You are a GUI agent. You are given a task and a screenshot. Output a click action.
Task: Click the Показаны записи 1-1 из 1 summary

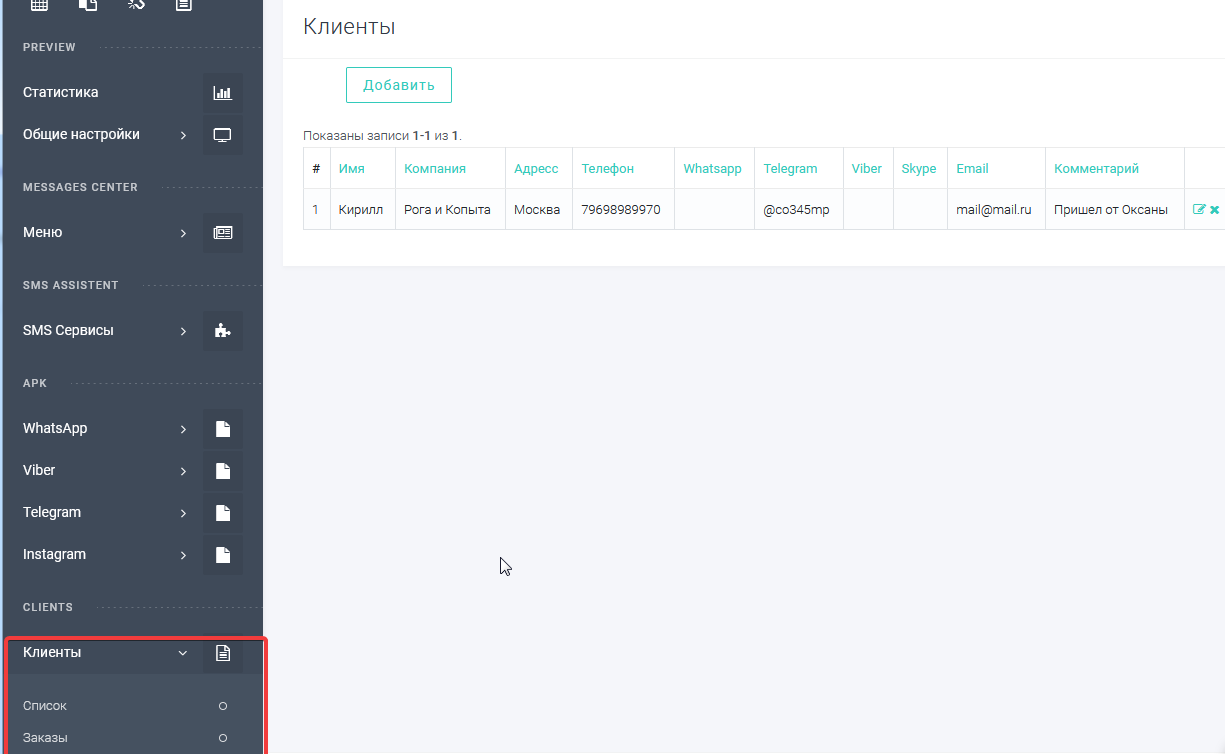pos(382,136)
